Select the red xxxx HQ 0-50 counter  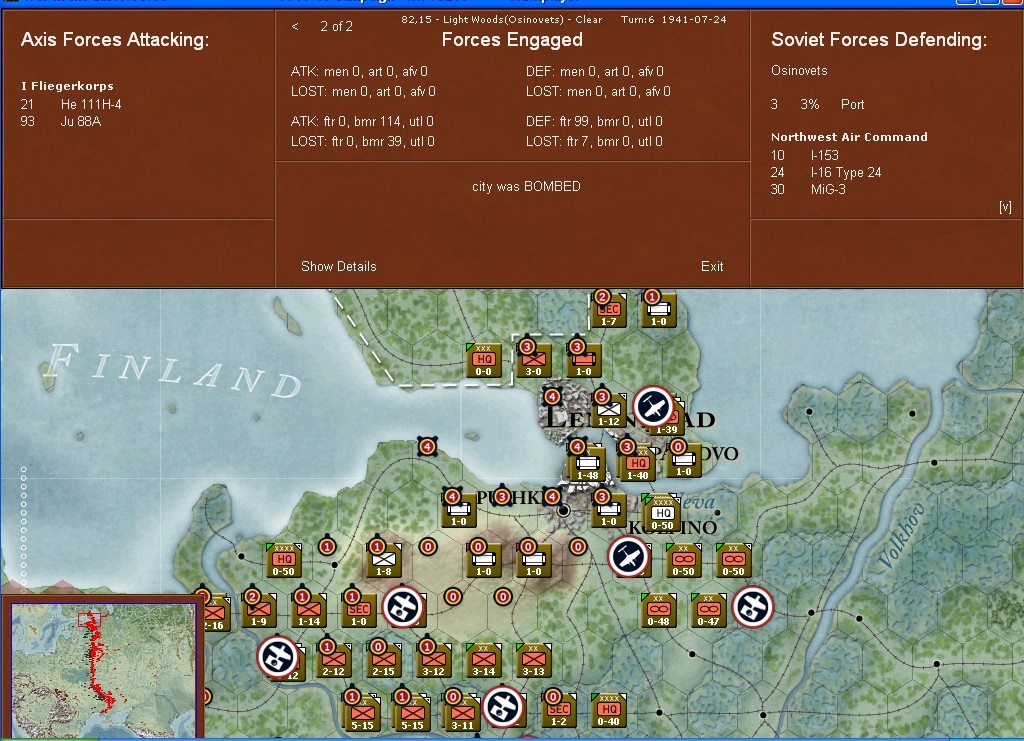point(283,561)
